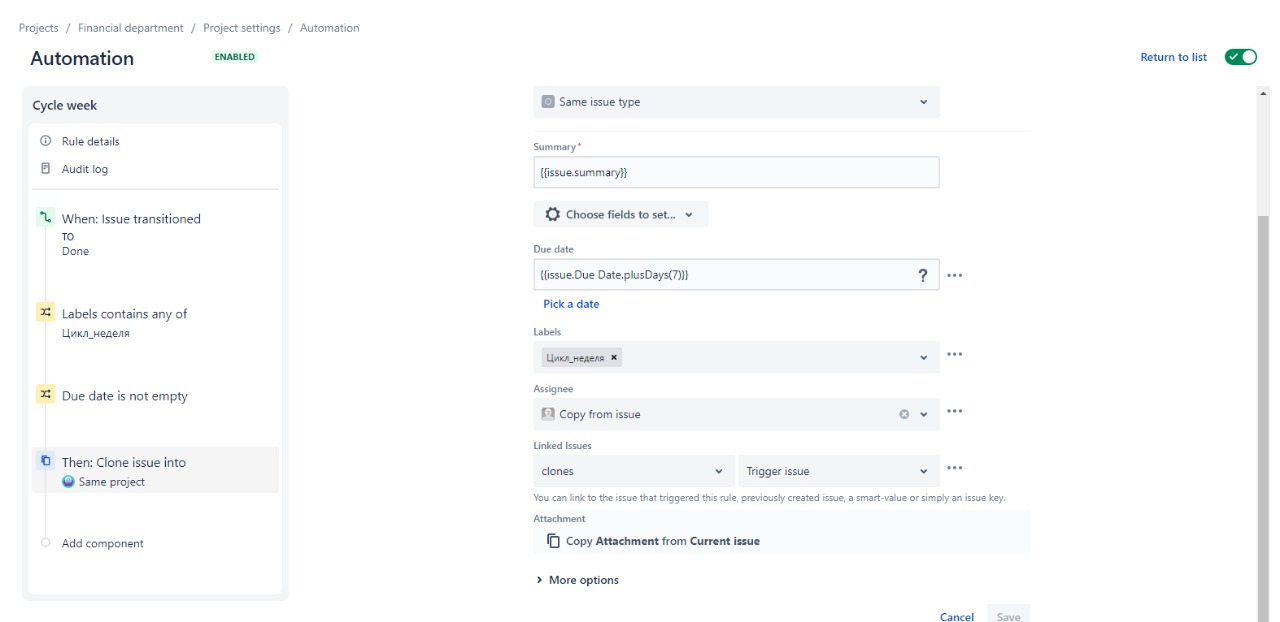Open more options for Assignee field
Screen dimensions: 1280x622
click(x=954, y=411)
